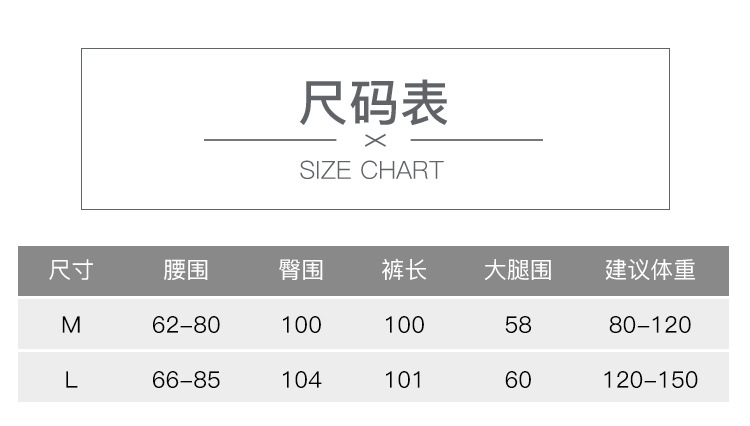Select the 腰围 column header
Image resolution: width=750 pixels, height=426 pixels.
pyautogui.click(x=186, y=270)
